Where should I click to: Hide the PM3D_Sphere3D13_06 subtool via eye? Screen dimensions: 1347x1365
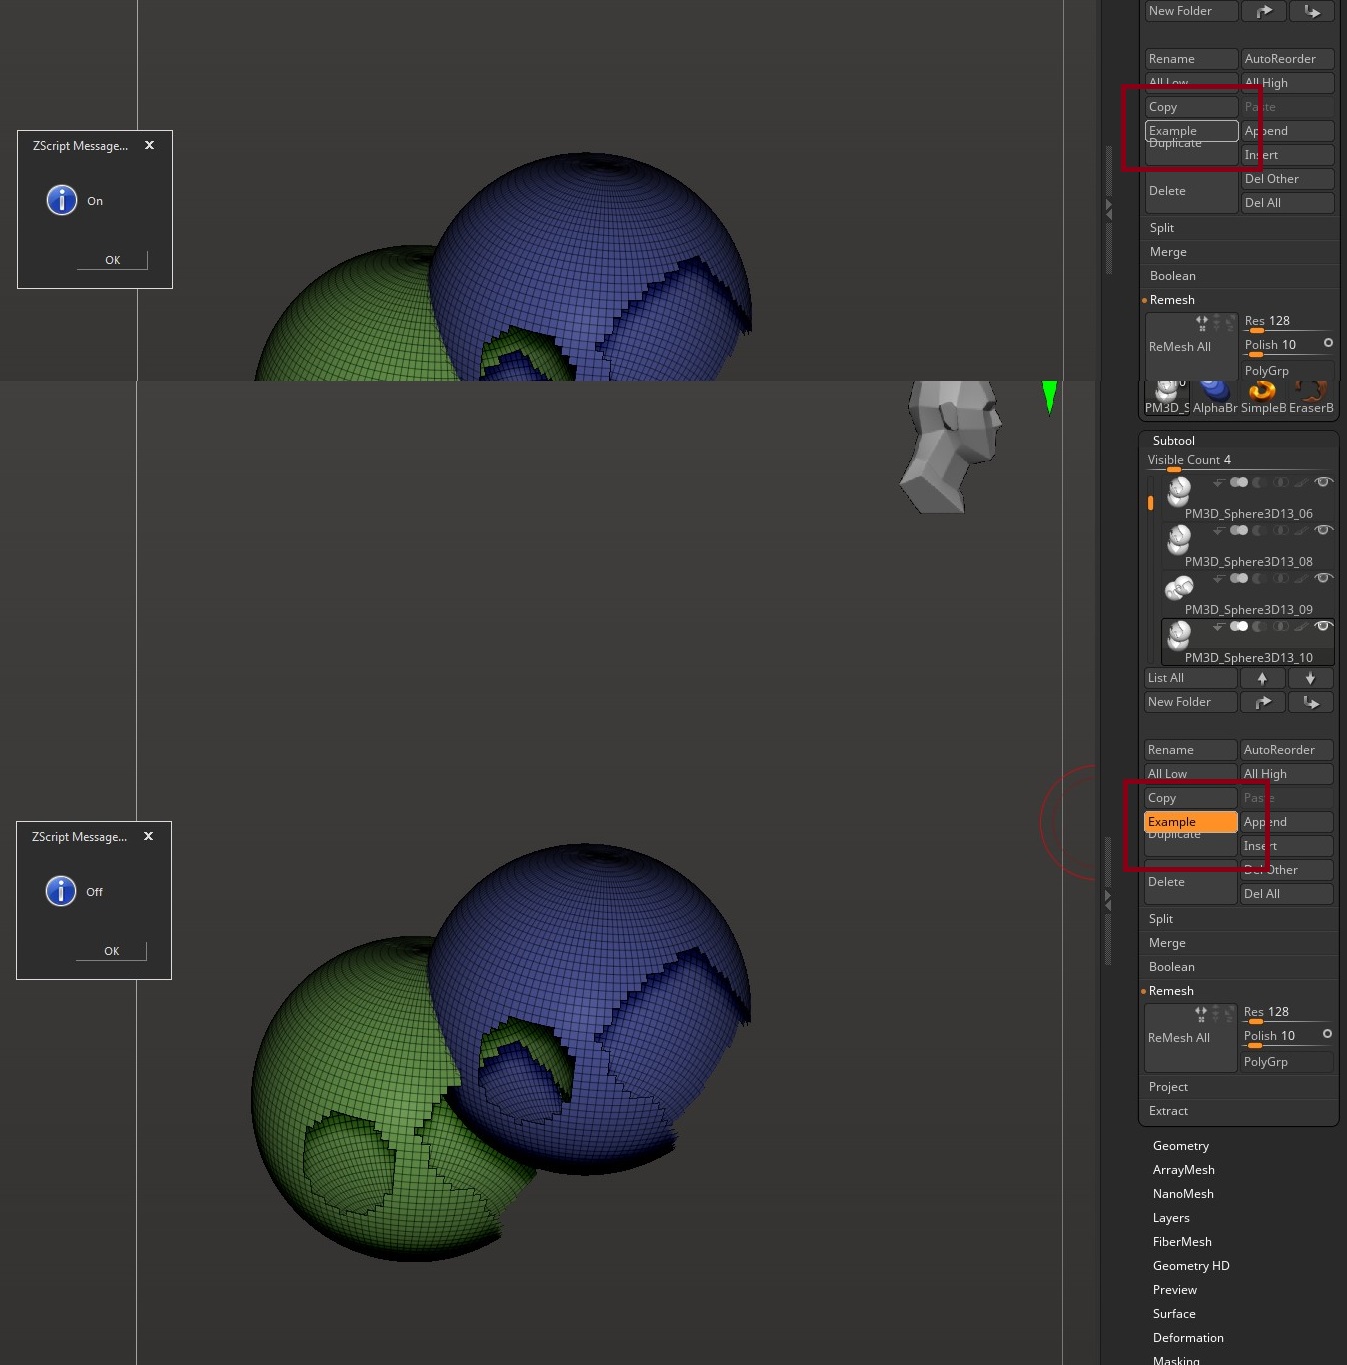coord(1323,483)
